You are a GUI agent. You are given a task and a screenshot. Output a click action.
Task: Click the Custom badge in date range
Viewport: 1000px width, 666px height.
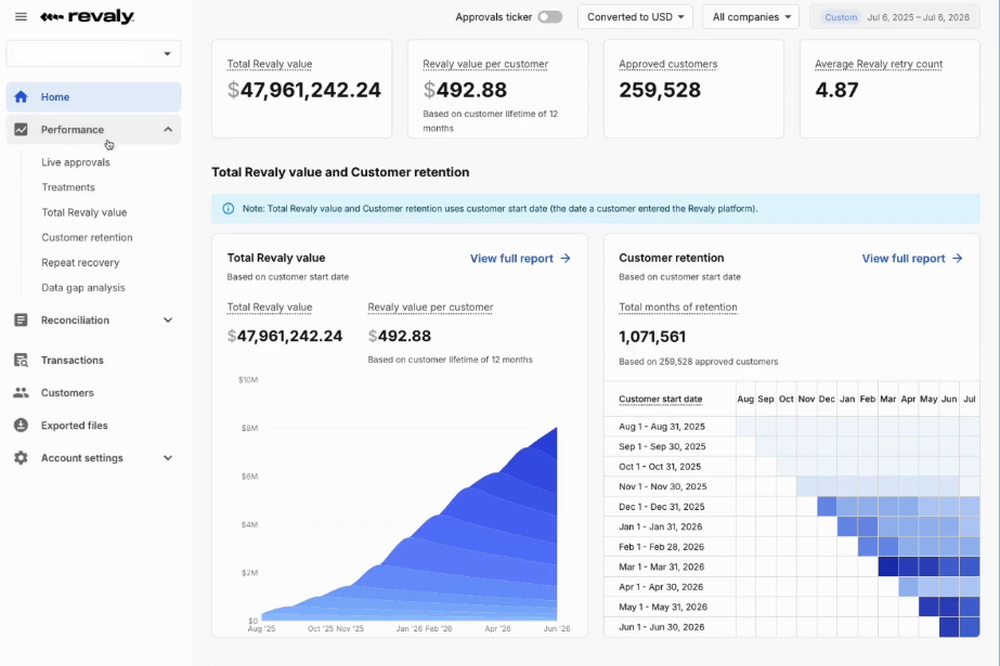point(841,17)
